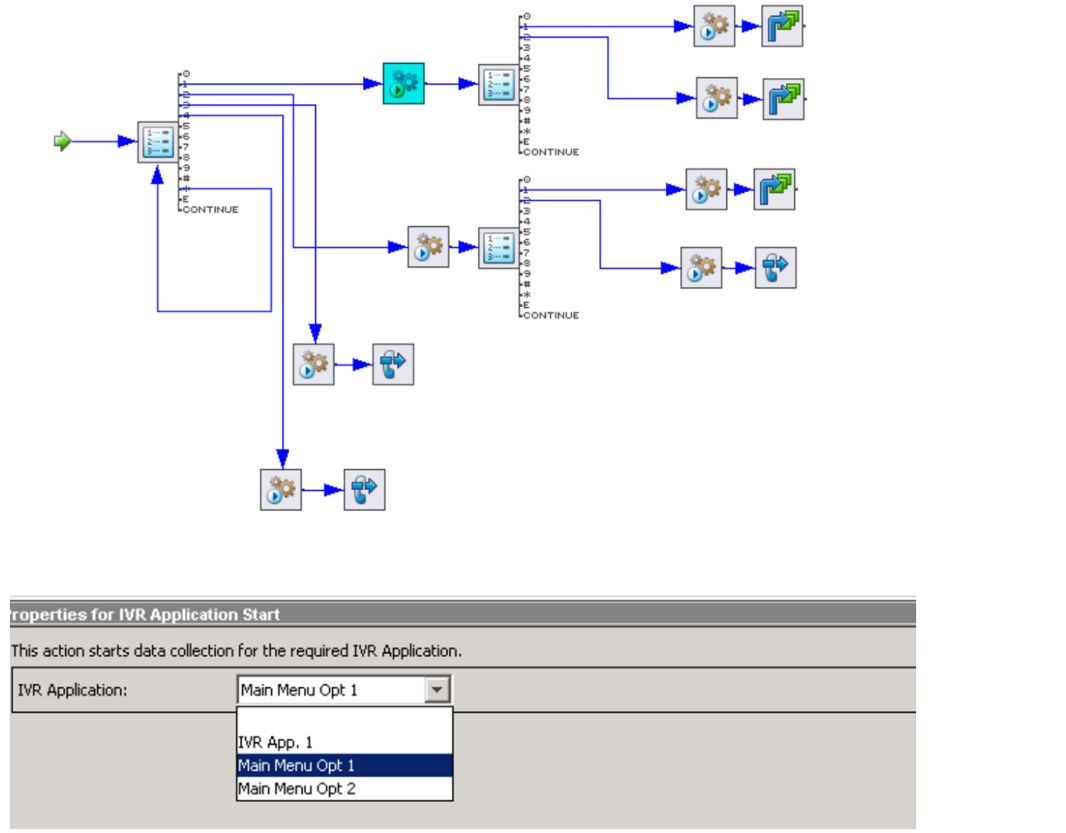Select gear node on main menu option 2 branch
Image resolution: width=1066 pixels, height=833 pixels.
pyautogui.click(x=428, y=247)
